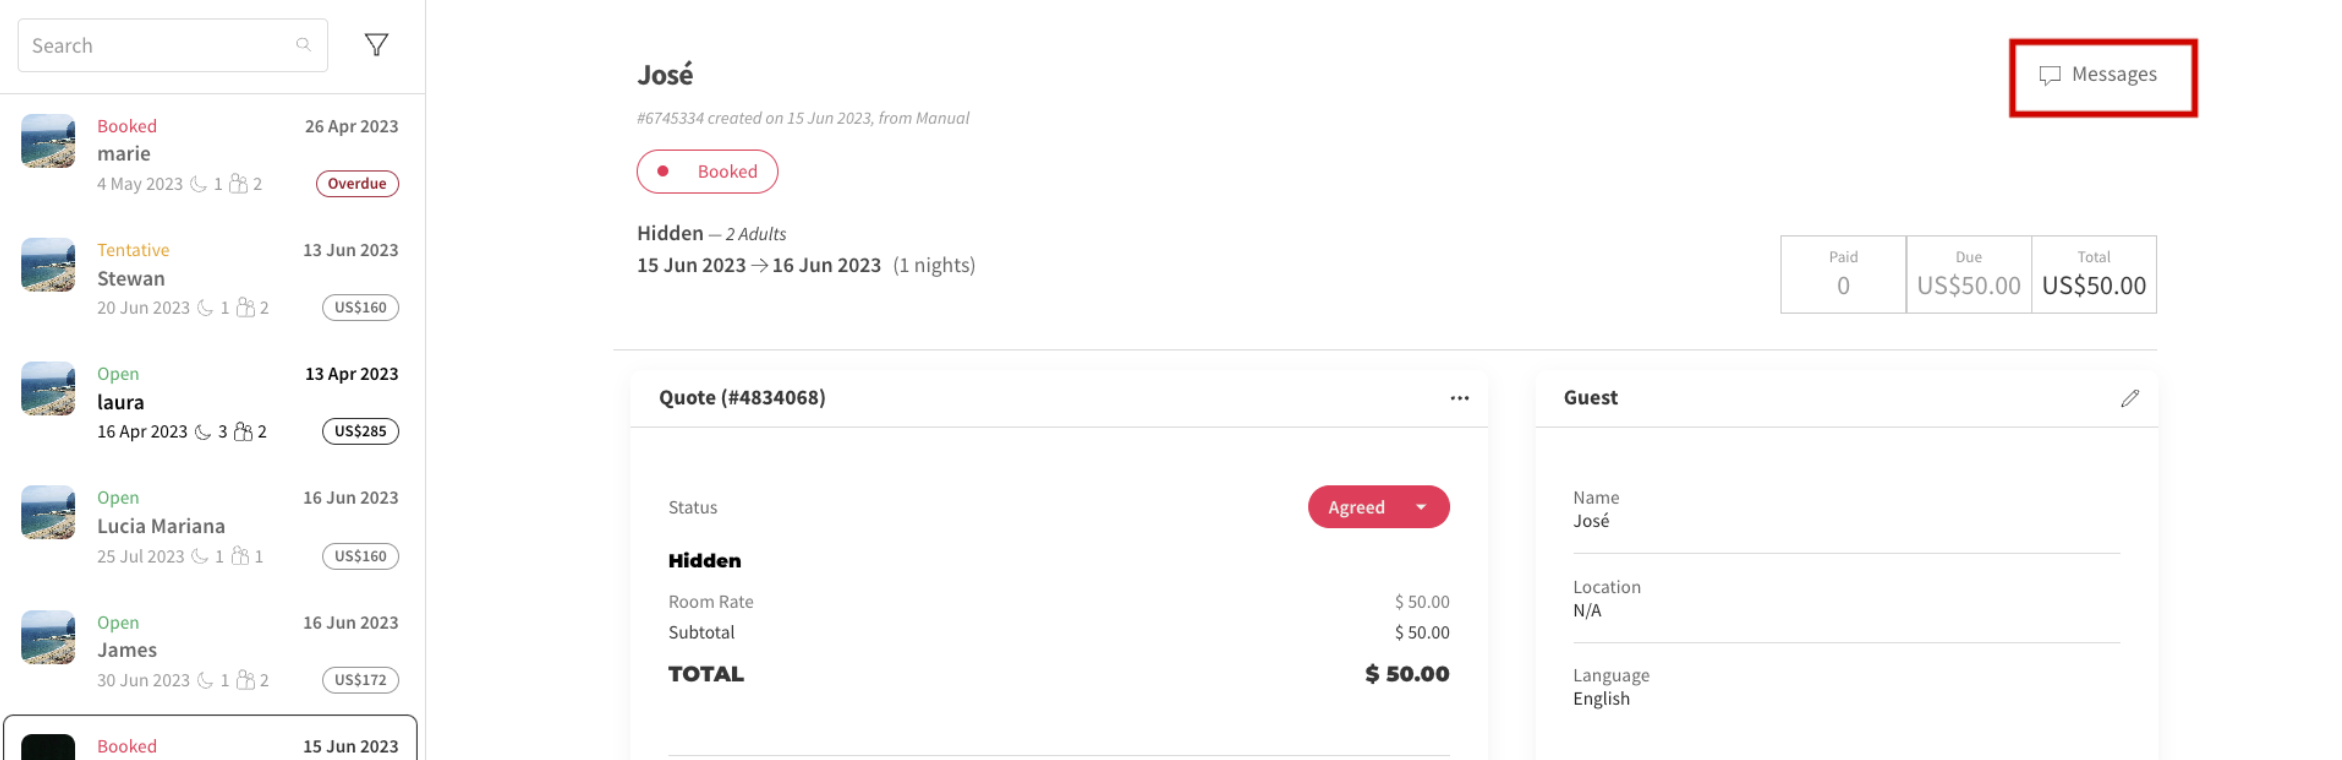Click the Tentative status label on Stewan's booking
The height and width of the screenshot is (760, 2342).
[x=133, y=249]
